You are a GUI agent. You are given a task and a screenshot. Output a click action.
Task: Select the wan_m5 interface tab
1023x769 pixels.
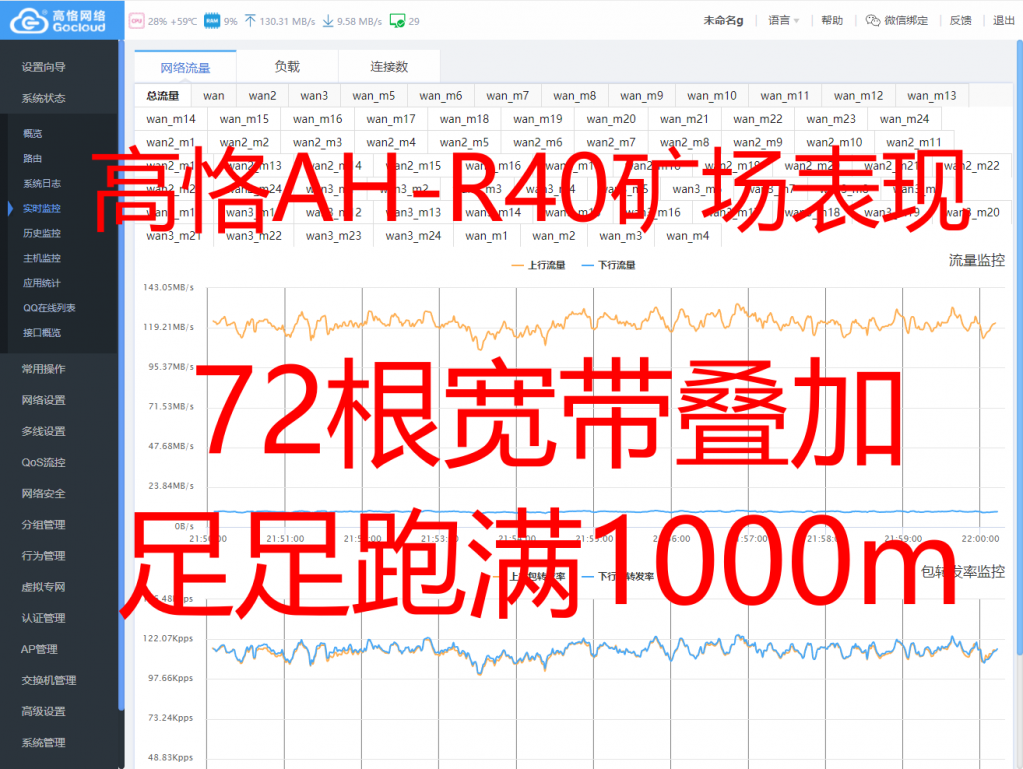point(374,96)
